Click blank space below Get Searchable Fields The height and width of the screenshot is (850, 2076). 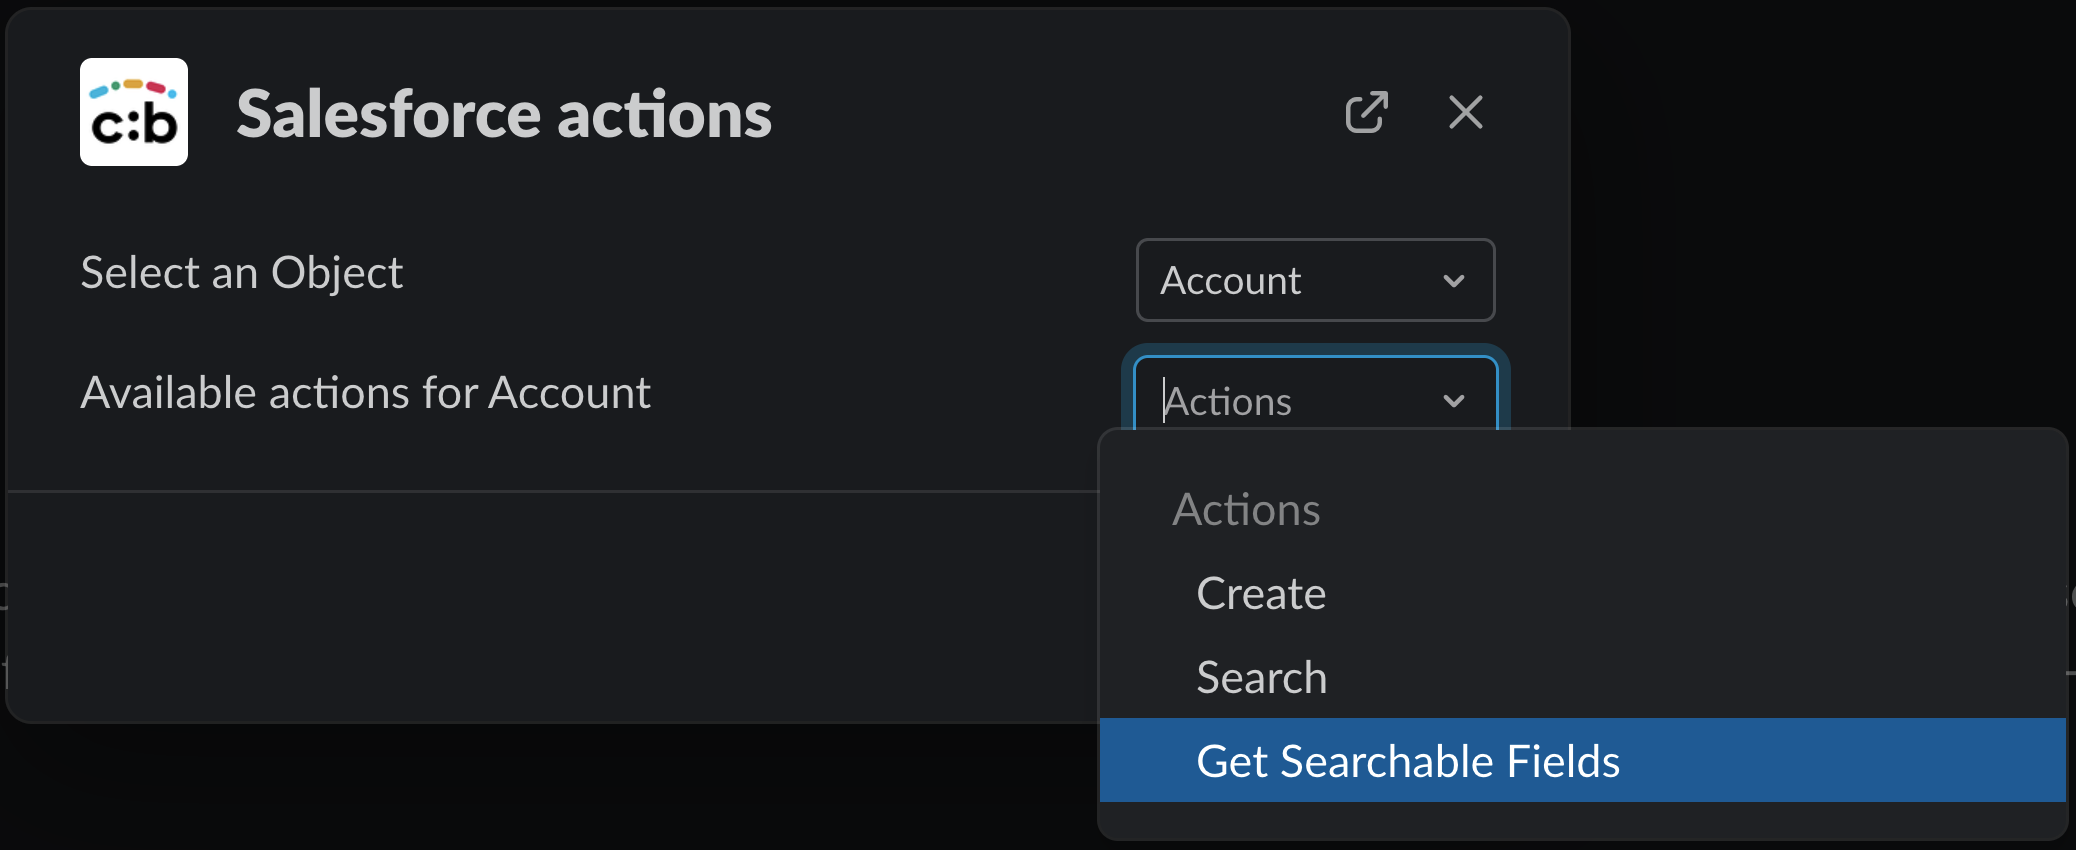(1580, 820)
